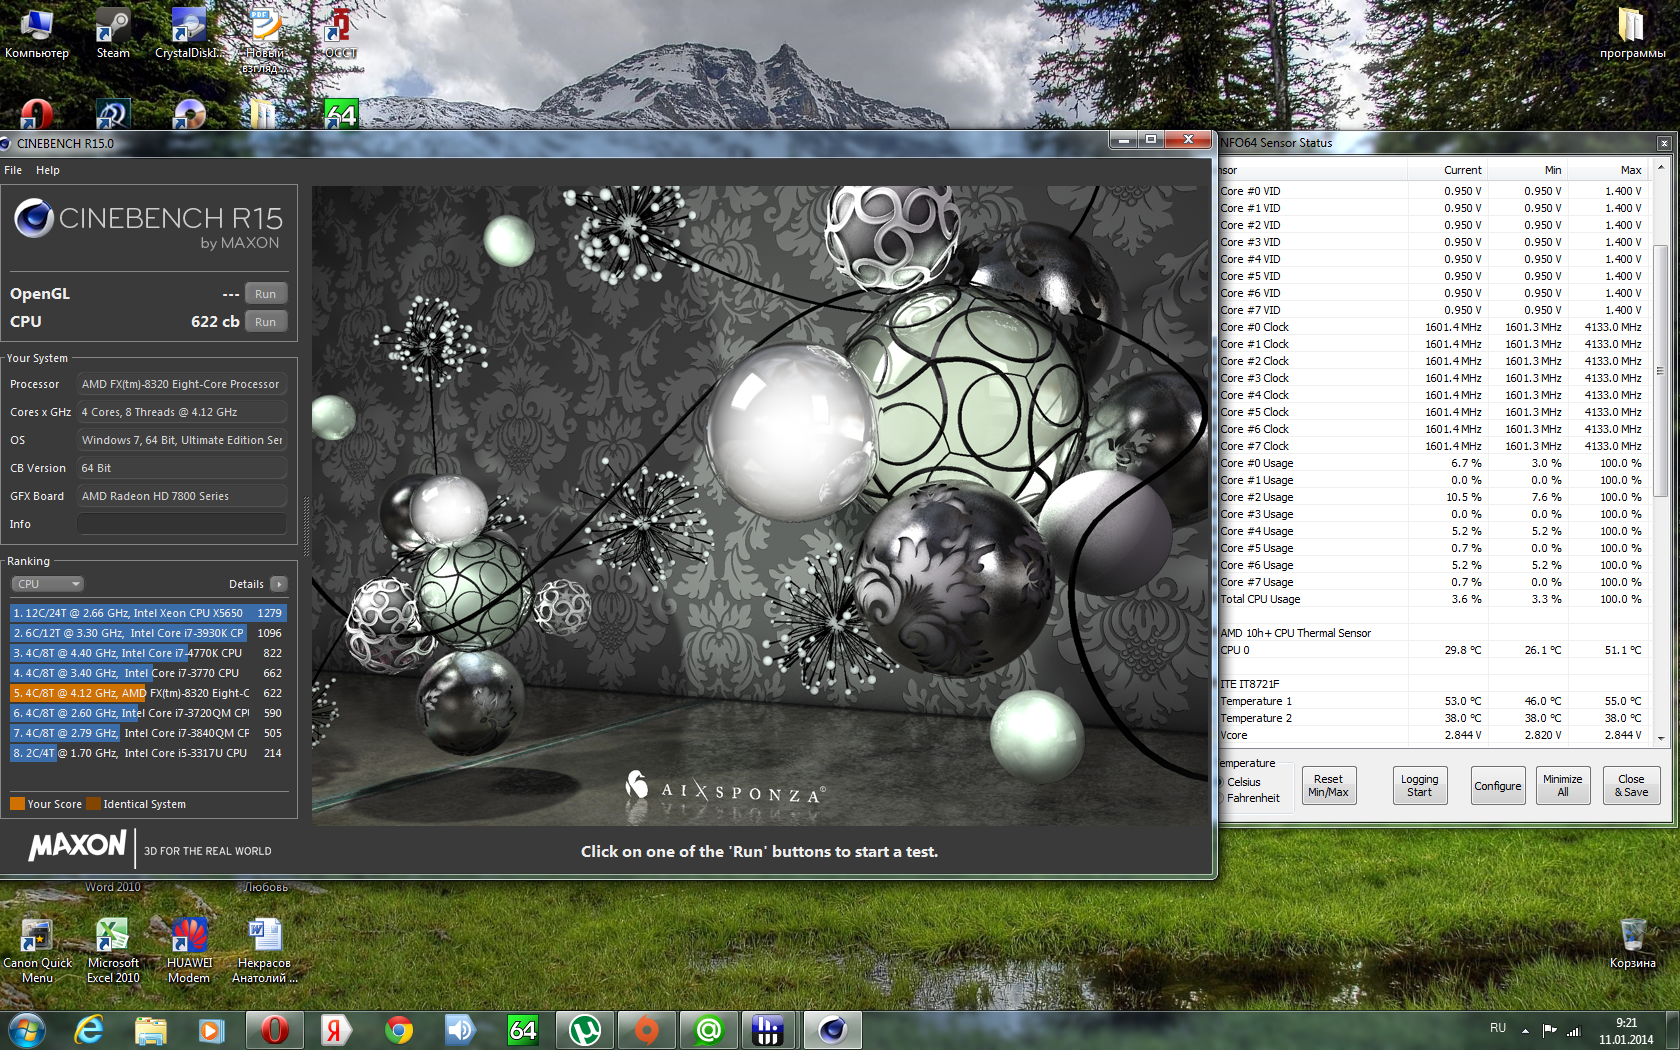Select the Celsius temperature option in HWiNFO64
This screenshot has width=1680, height=1050.
[x=1243, y=782]
